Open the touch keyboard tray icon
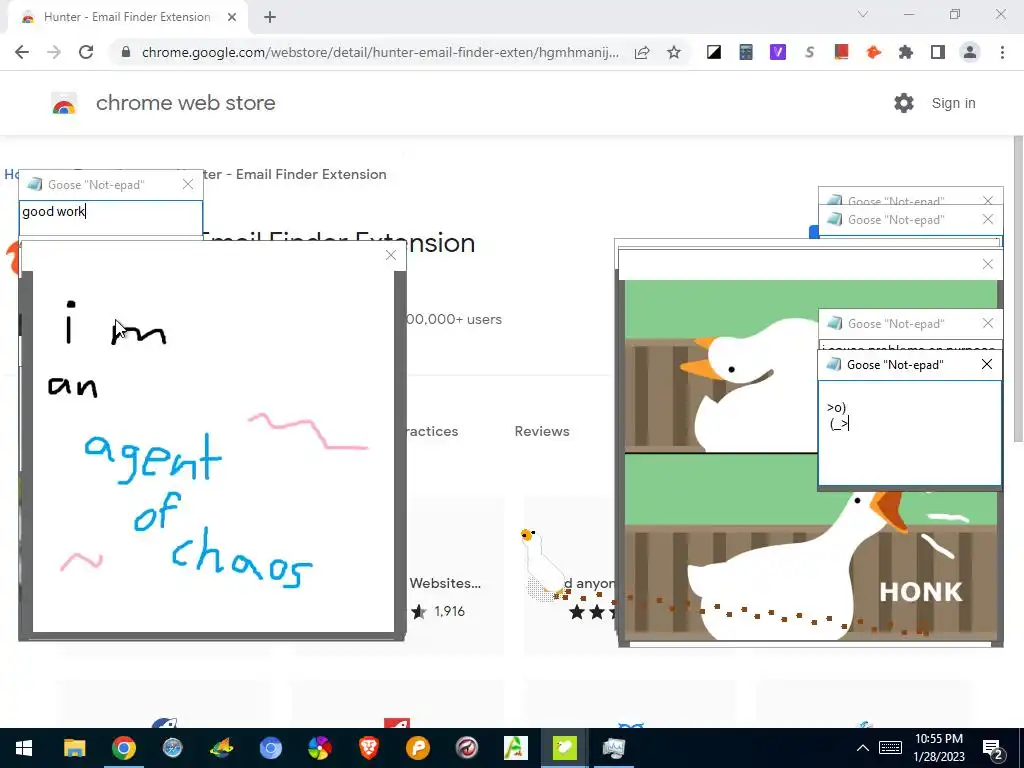 890,748
